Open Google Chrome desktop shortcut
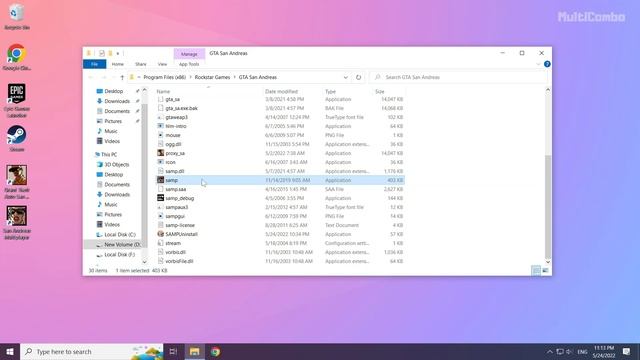The image size is (640, 360). [x=17, y=57]
